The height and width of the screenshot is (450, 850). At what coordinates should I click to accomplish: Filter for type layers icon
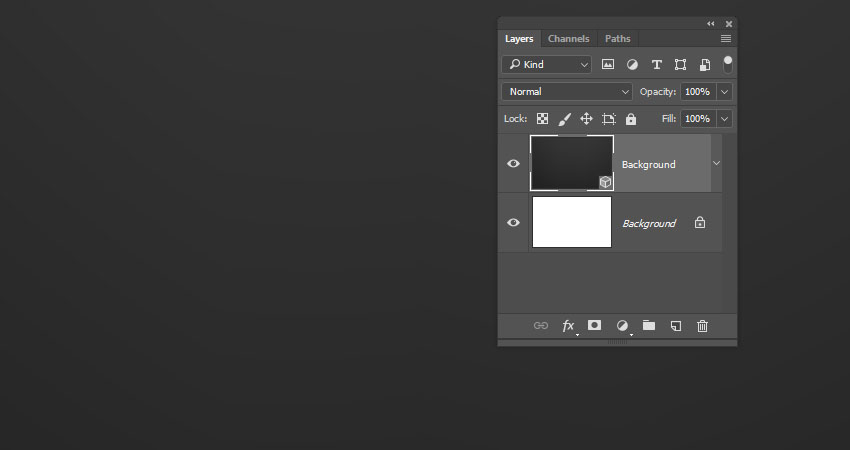click(656, 65)
